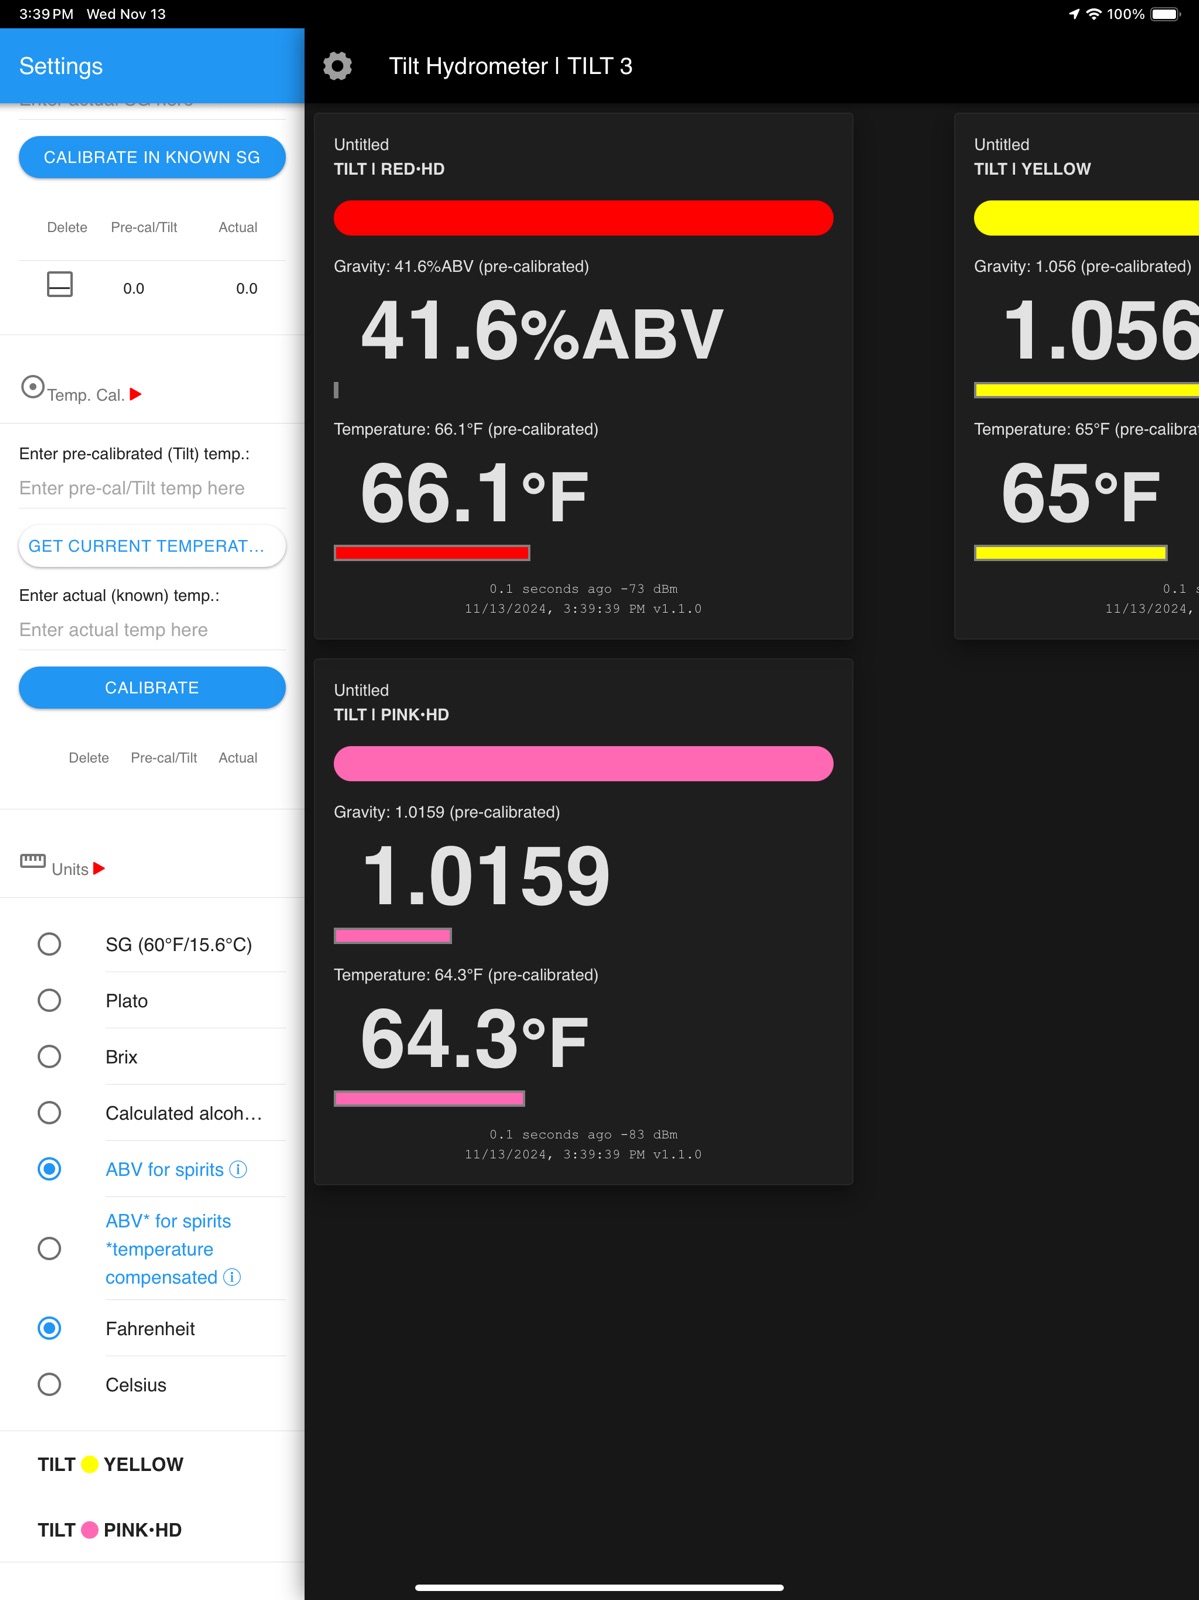Image resolution: width=1199 pixels, height=1600 pixels.
Task: Click the -83 dBm signal text
Action: point(648,1135)
